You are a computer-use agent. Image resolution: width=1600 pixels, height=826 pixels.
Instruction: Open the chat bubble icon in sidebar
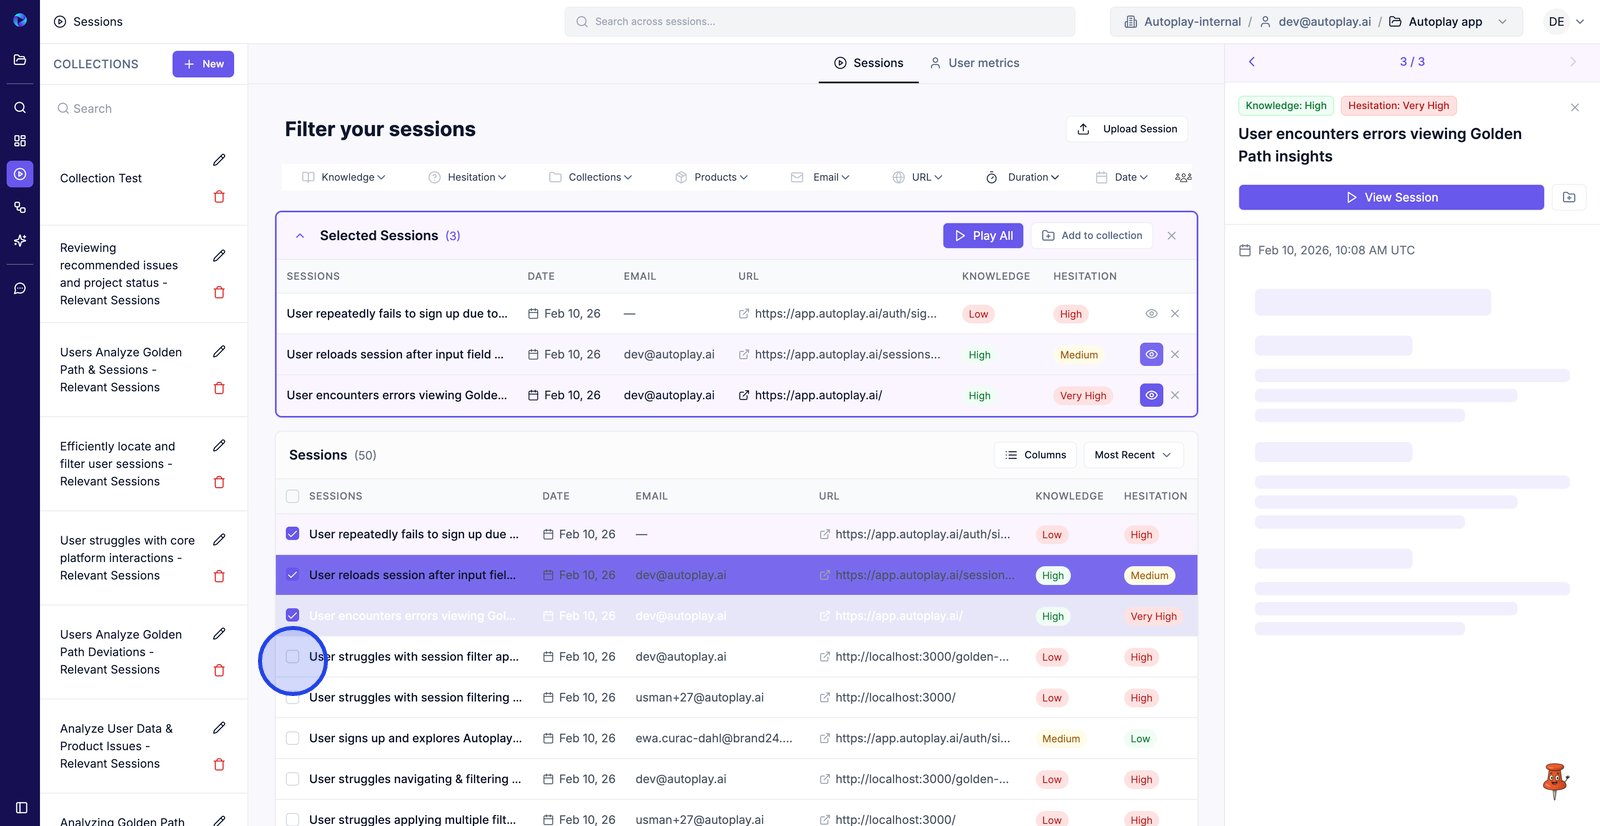(x=20, y=289)
